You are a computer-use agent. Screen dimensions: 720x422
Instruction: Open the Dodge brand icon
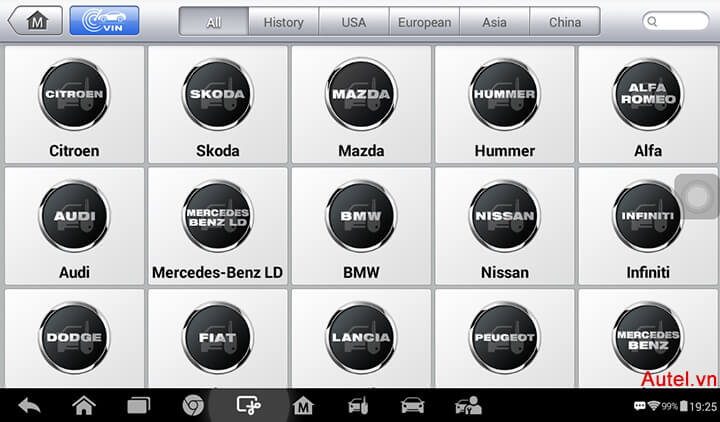click(74, 338)
